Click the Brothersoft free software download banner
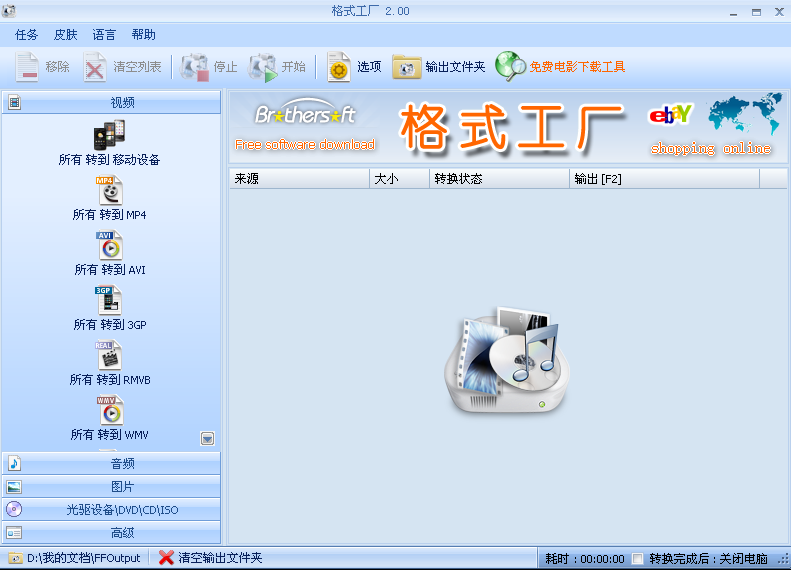Image resolution: width=791 pixels, height=570 pixels. [x=305, y=125]
